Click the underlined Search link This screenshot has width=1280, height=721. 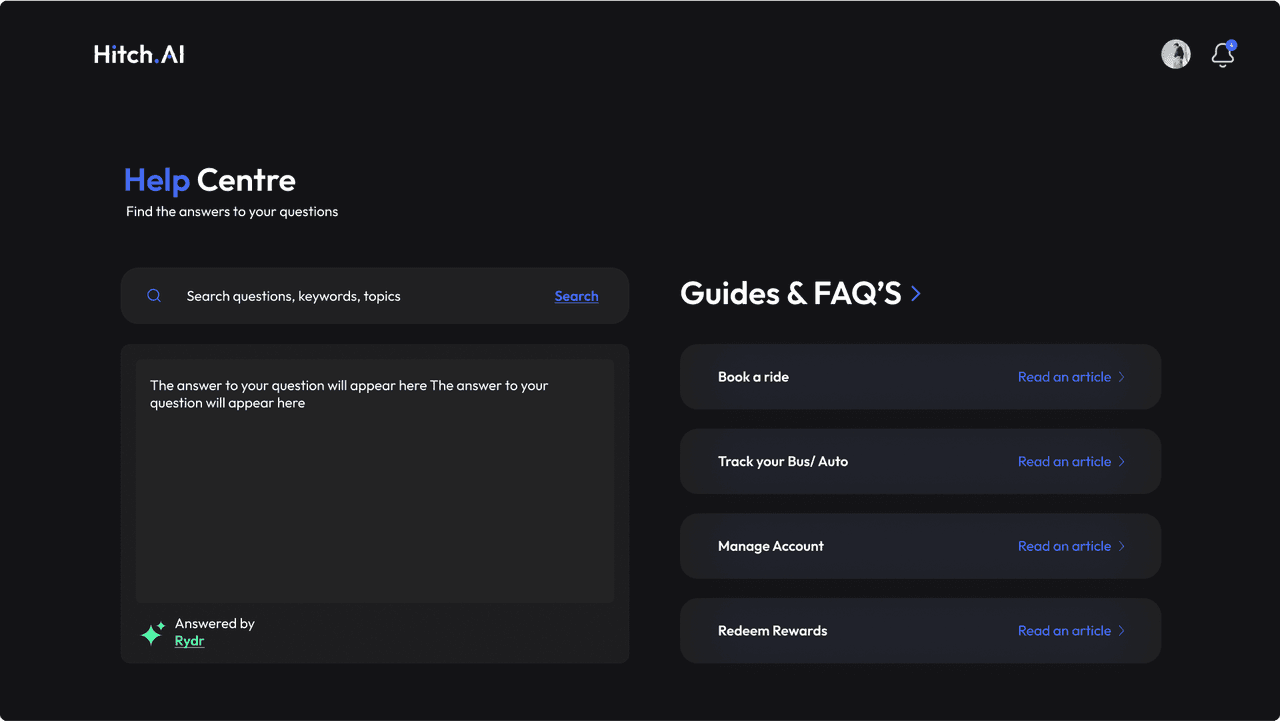coord(576,296)
